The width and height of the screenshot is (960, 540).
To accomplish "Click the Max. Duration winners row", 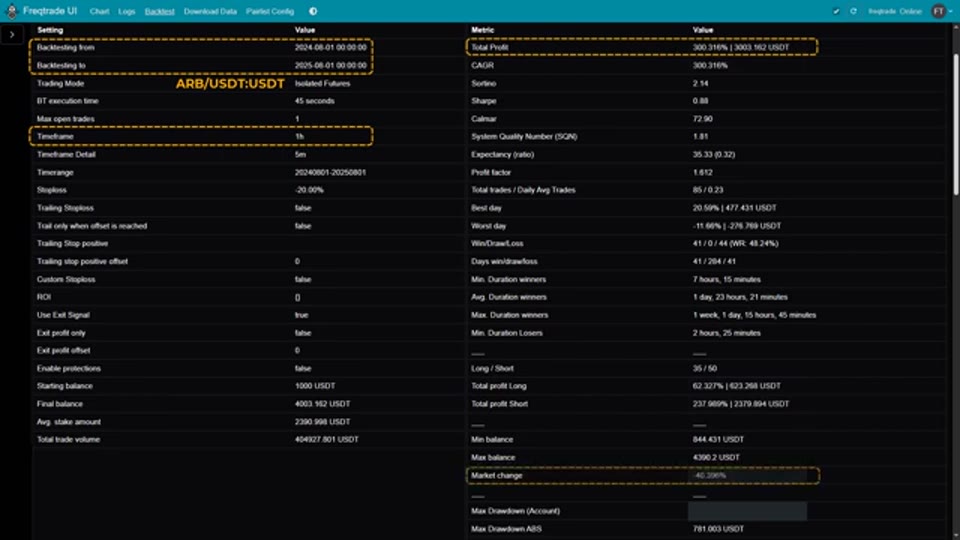I will (706, 315).
